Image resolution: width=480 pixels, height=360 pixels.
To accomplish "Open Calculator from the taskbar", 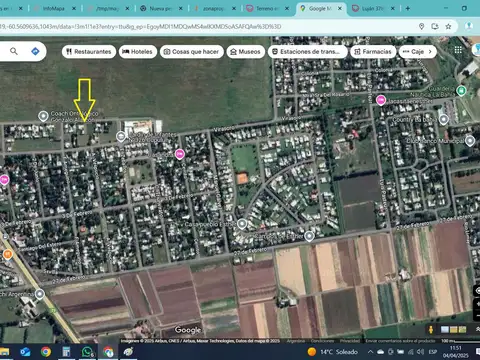I will point(66,352).
